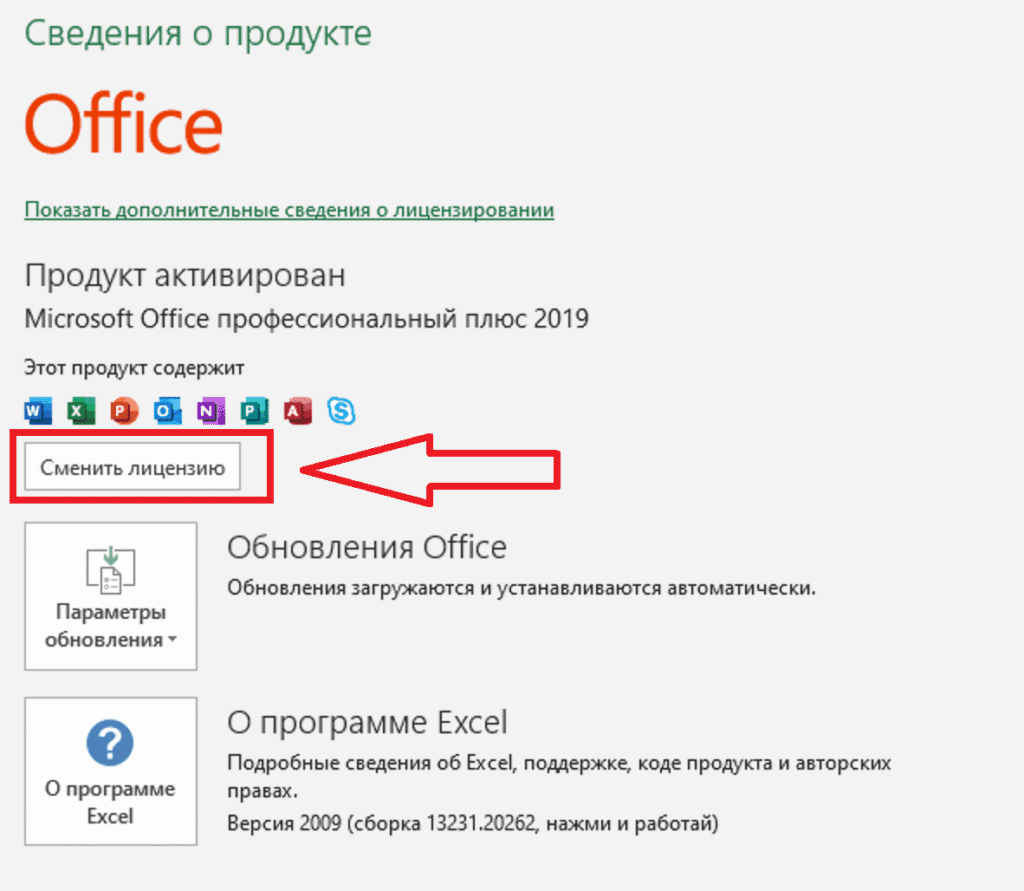Click the Publisher app icon
The height and width of the screenshot is (891, 1024).
[x=254, y=411]
